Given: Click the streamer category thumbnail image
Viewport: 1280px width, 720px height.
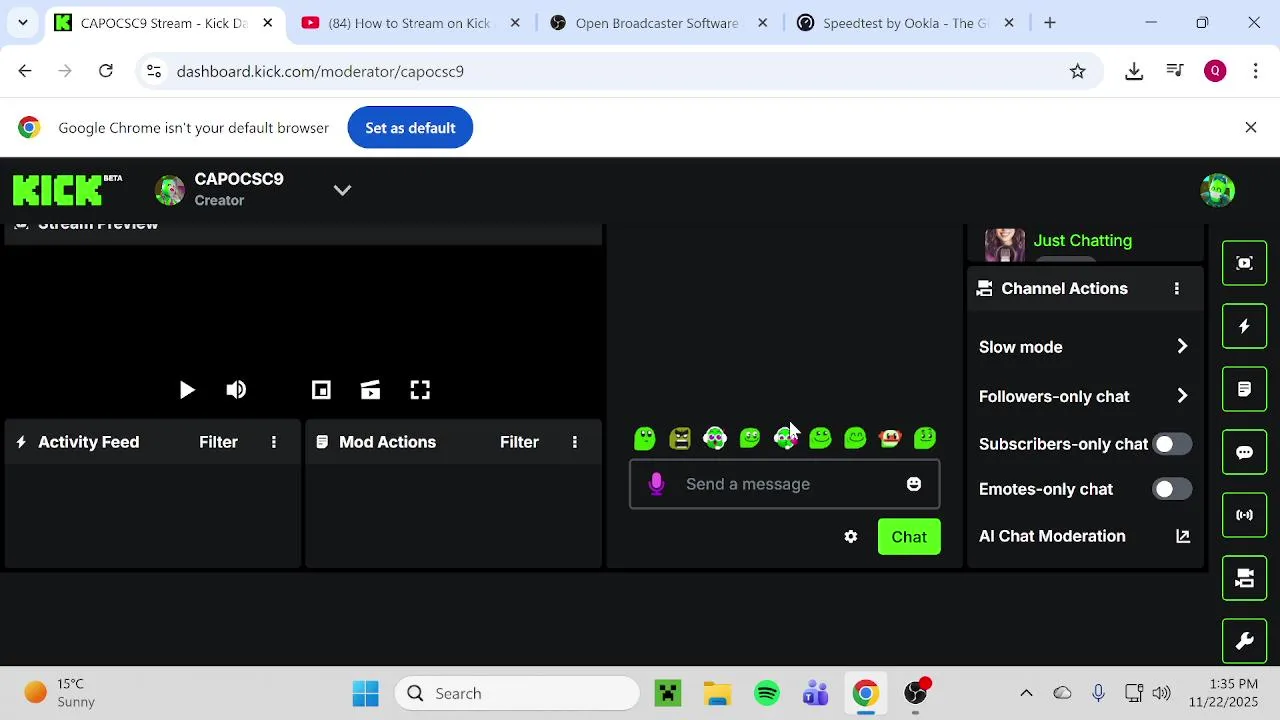Looking at the screenshot, I should coord(1005,244).
